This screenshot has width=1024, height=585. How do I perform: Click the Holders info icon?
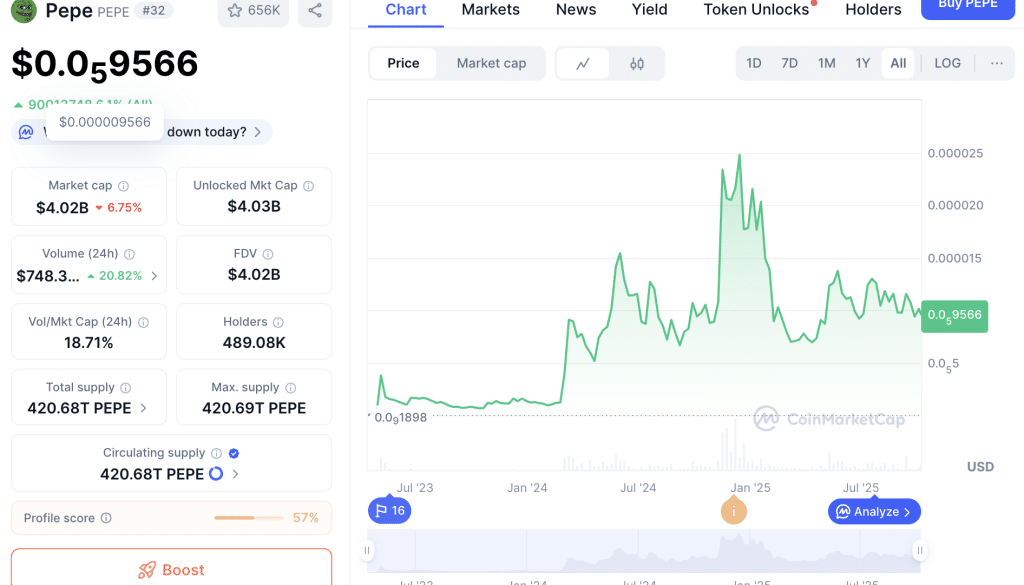click(x=278, y=322)
